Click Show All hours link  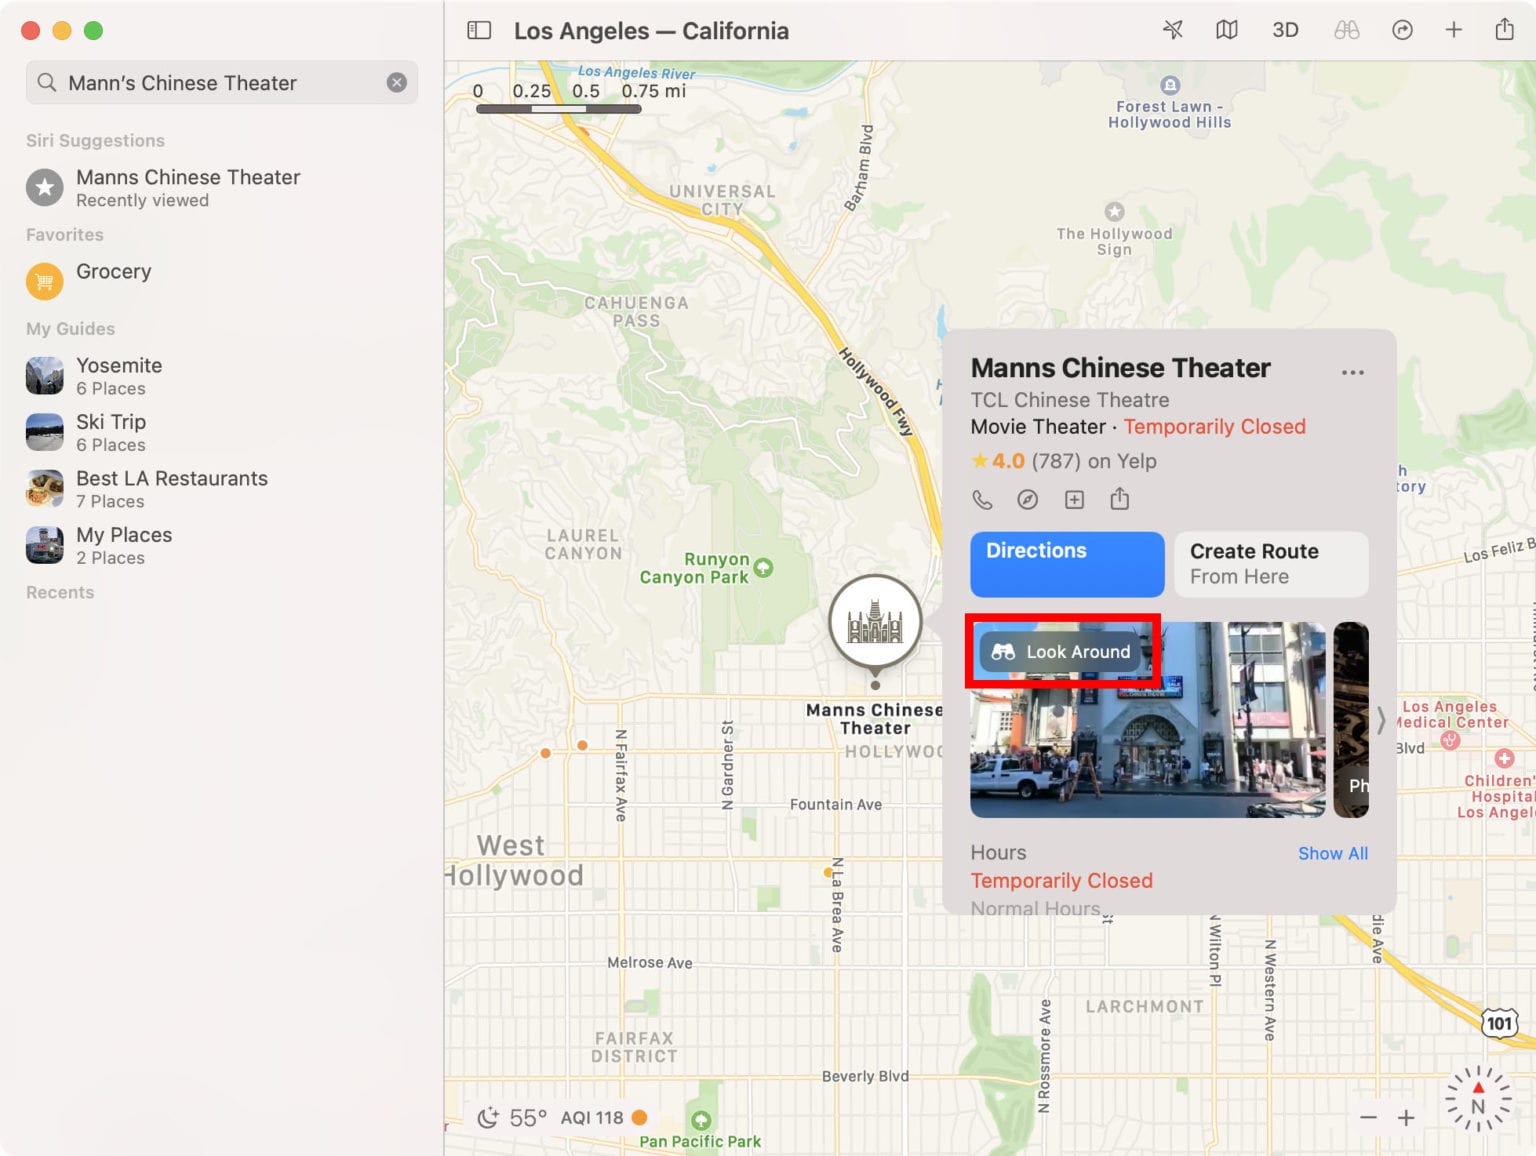1332,853
